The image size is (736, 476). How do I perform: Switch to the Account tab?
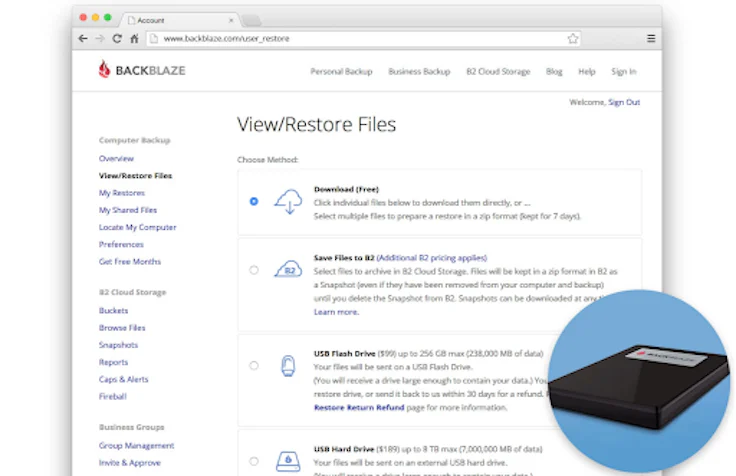181,20
